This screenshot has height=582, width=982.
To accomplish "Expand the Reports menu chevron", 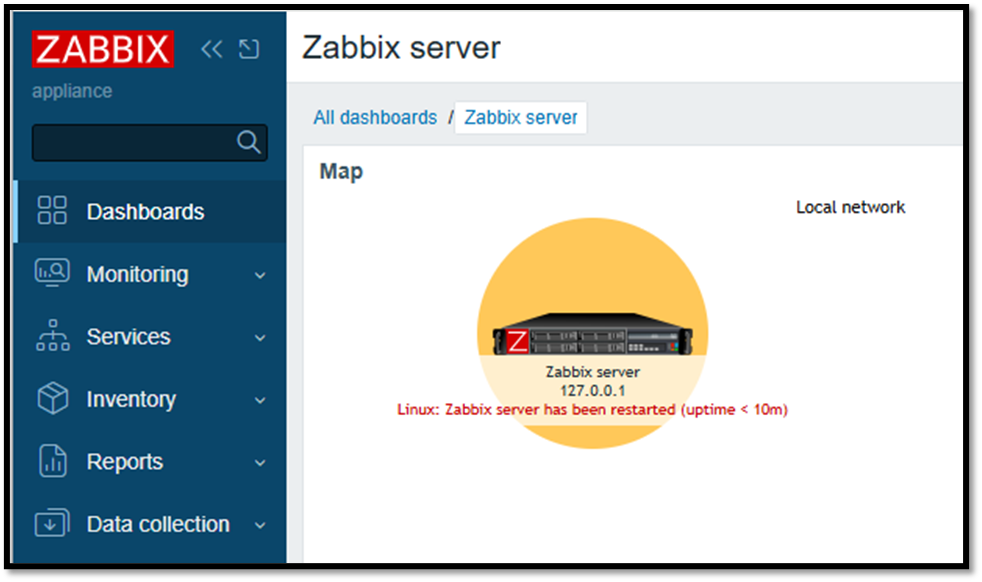I will (260, 463).
